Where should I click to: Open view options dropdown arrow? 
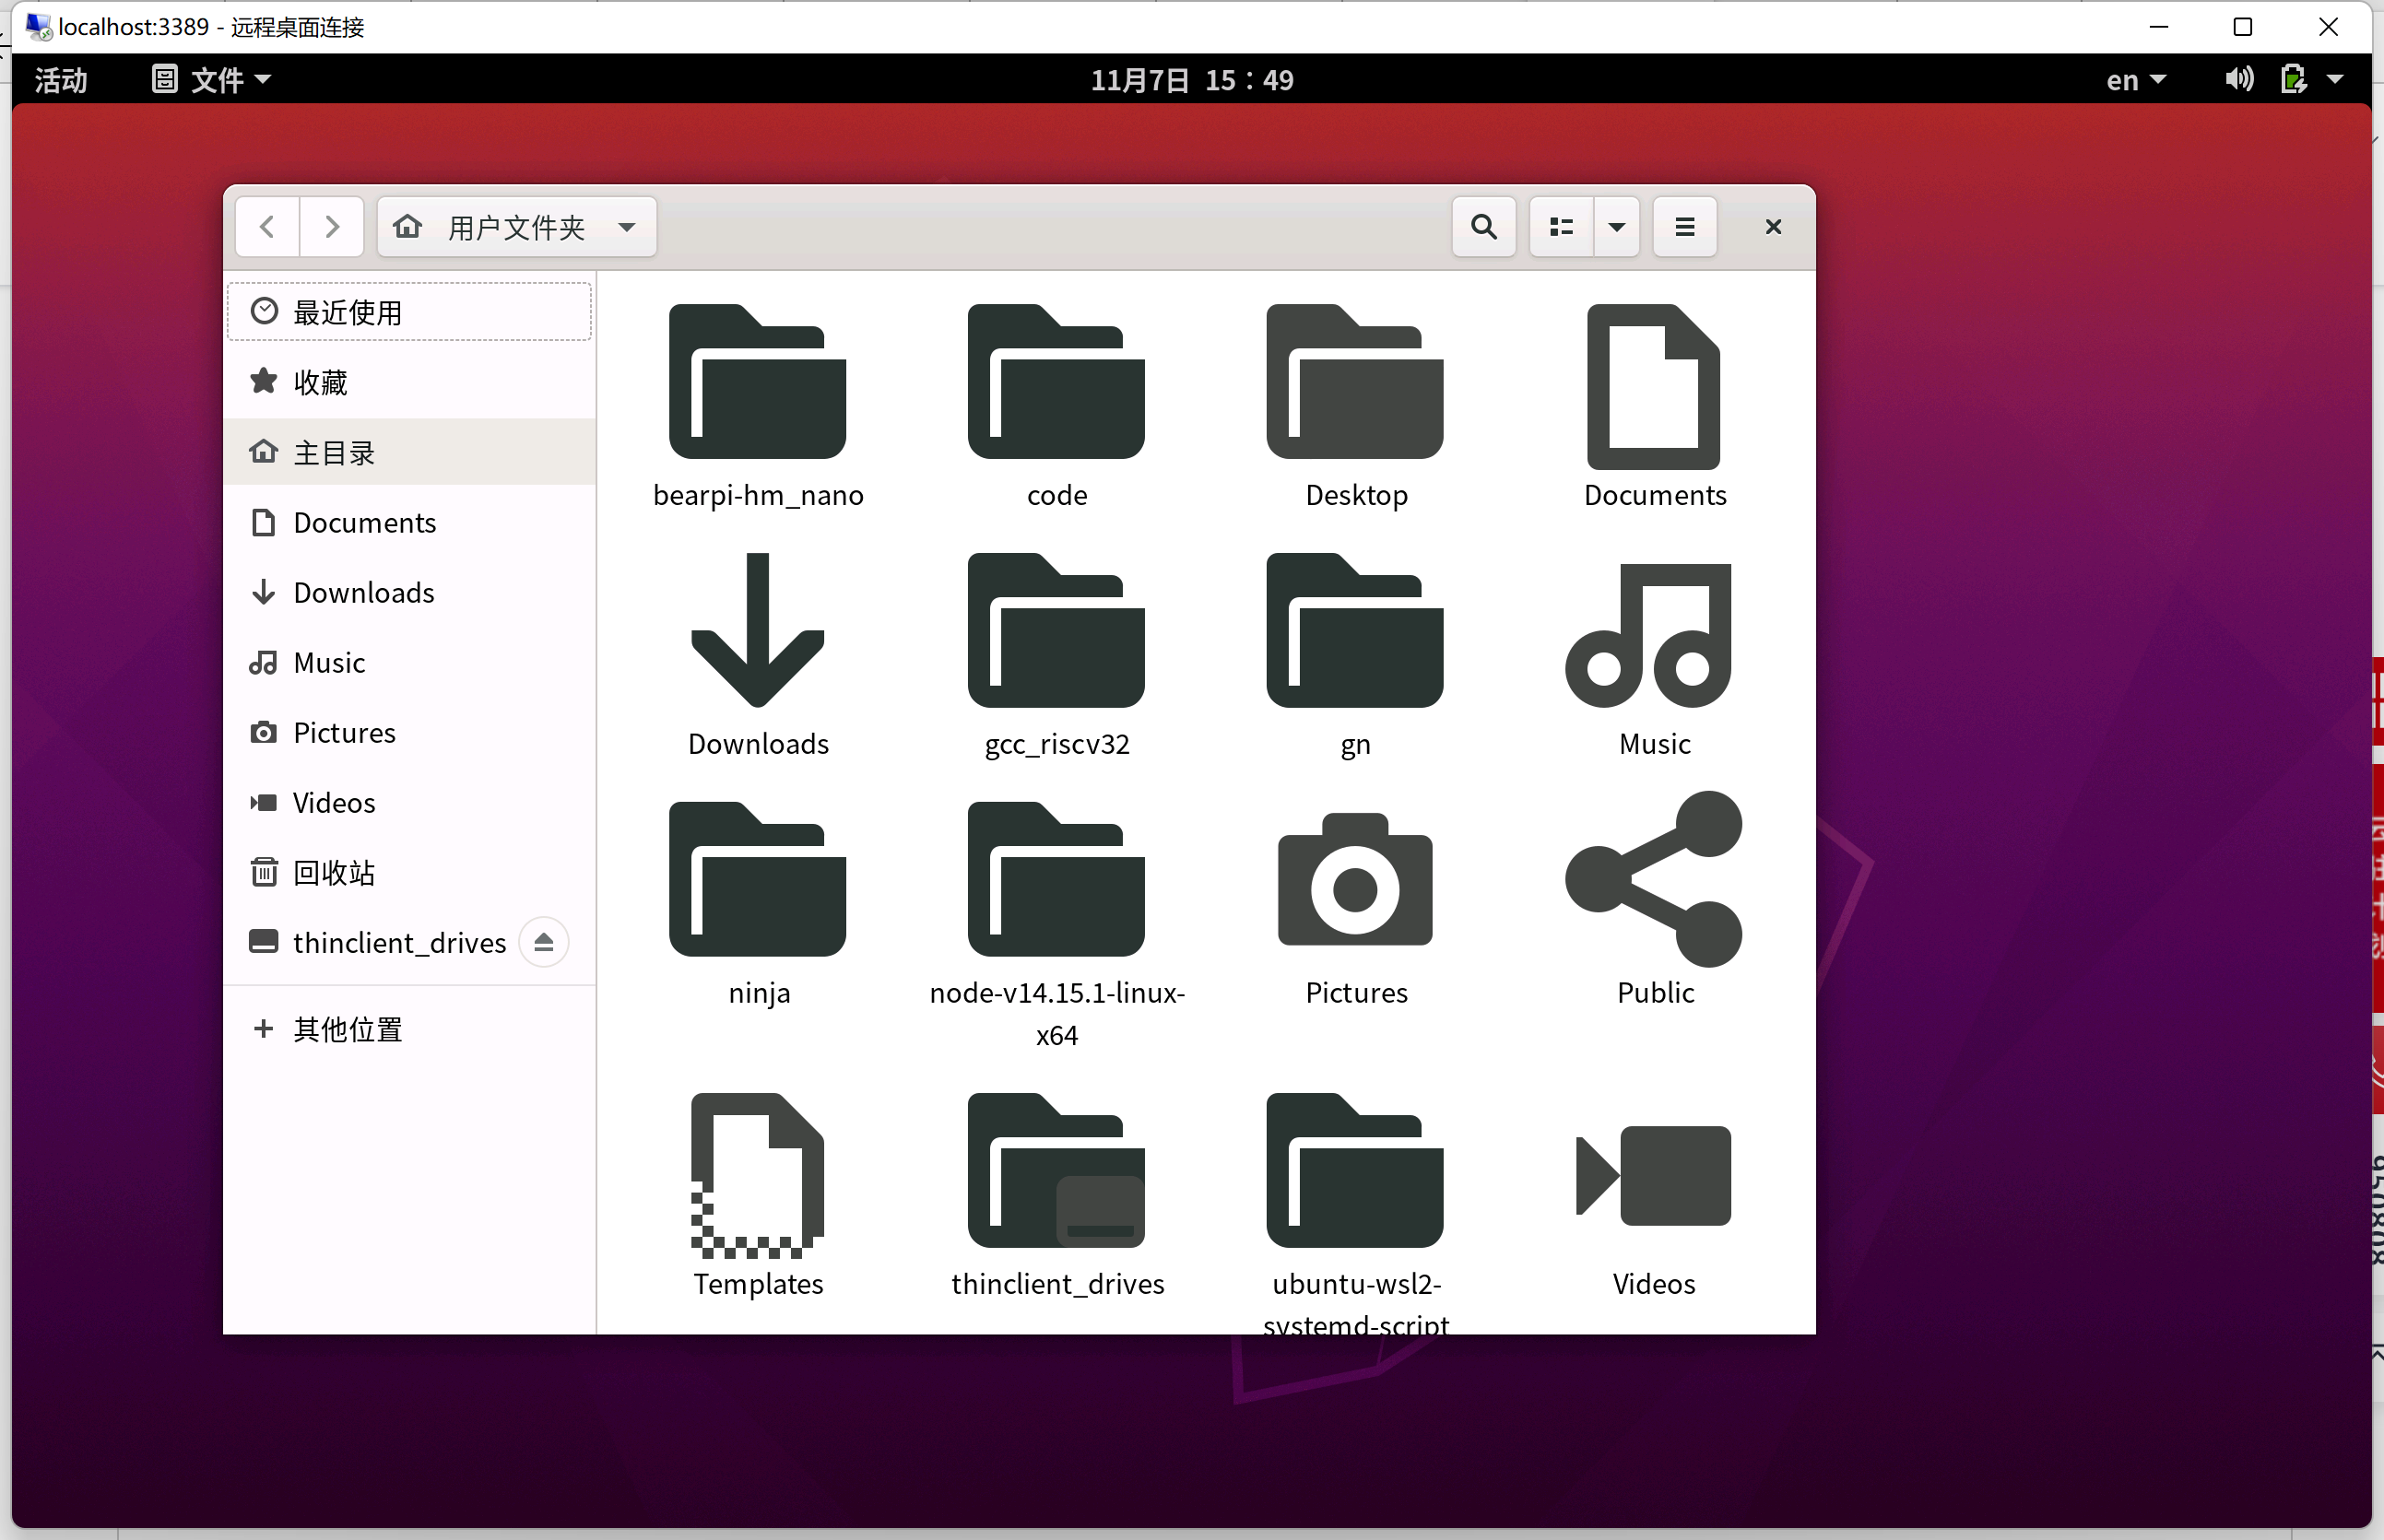pyautogui.click(x=1616, y=228)
